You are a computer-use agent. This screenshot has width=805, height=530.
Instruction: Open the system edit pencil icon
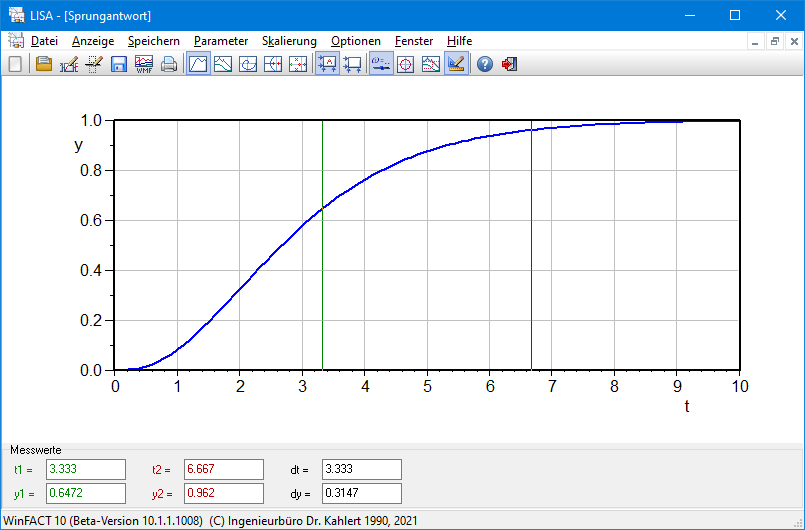(69, 64)
